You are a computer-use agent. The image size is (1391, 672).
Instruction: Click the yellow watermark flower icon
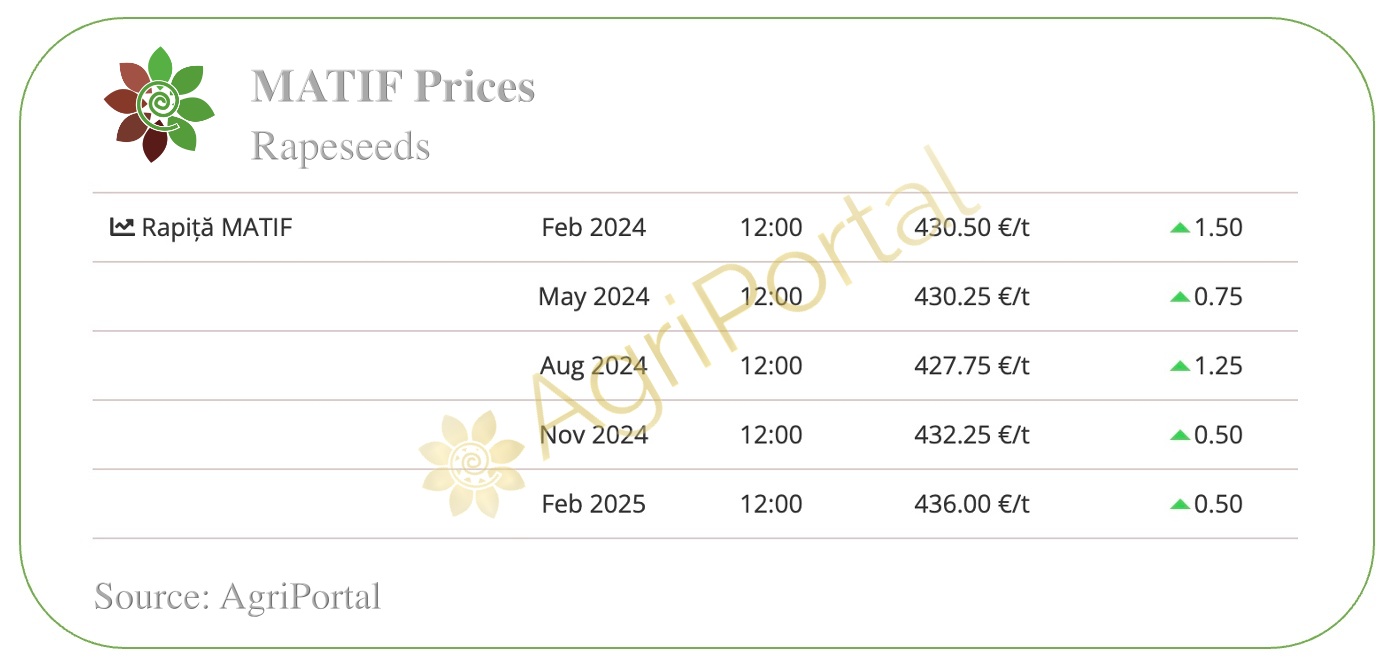472,463
